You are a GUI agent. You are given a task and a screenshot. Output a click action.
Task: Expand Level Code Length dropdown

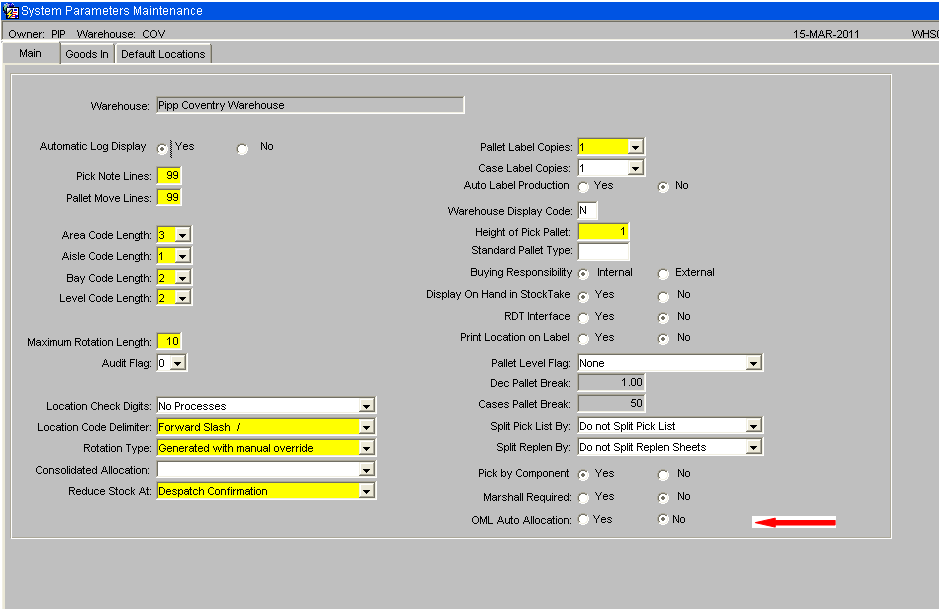183,298
